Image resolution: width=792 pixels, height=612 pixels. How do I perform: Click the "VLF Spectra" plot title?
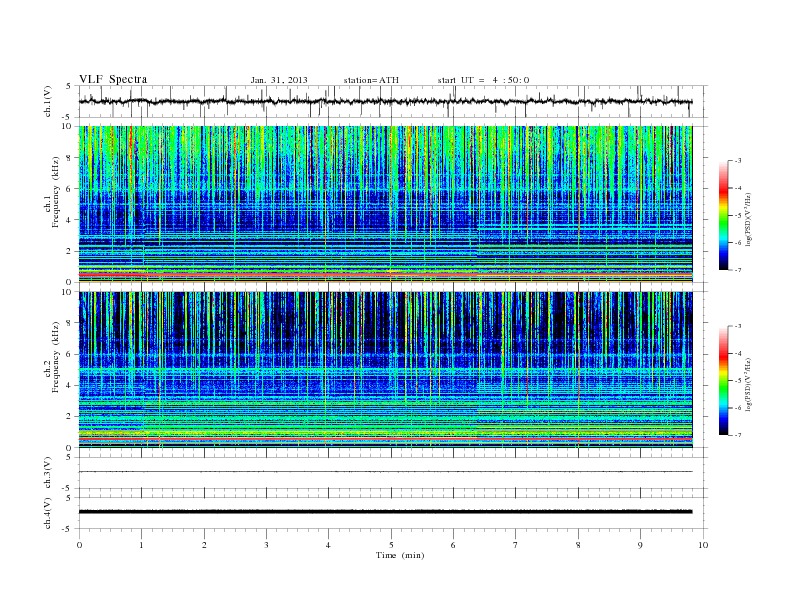coord(113,79)
